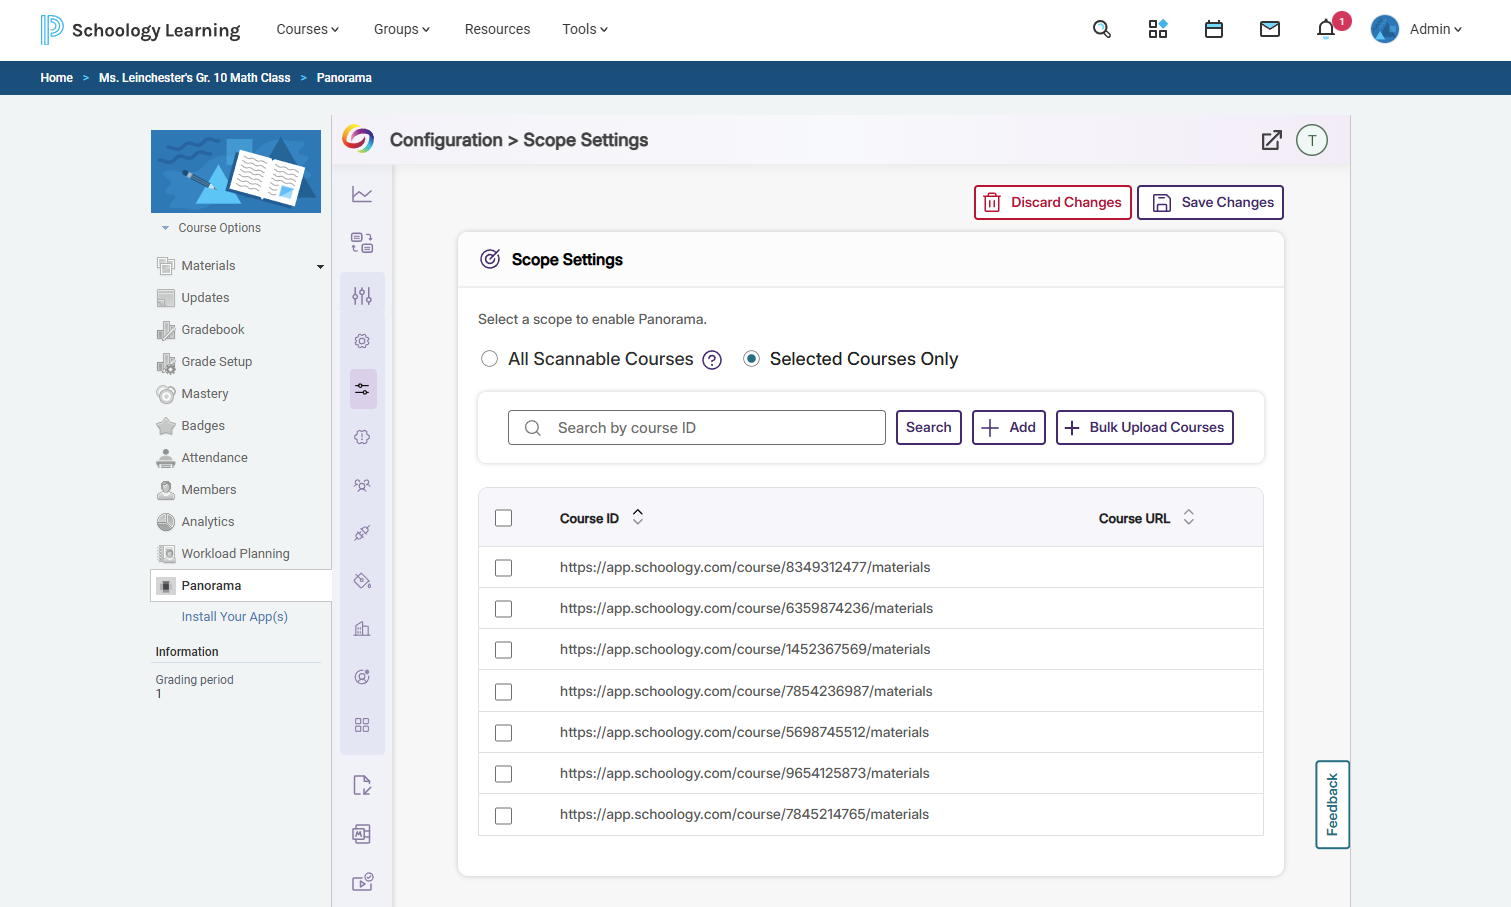1511x907 pixels.
Task: Click the Bulk Upload Courses button
Action: [1145, 427]
